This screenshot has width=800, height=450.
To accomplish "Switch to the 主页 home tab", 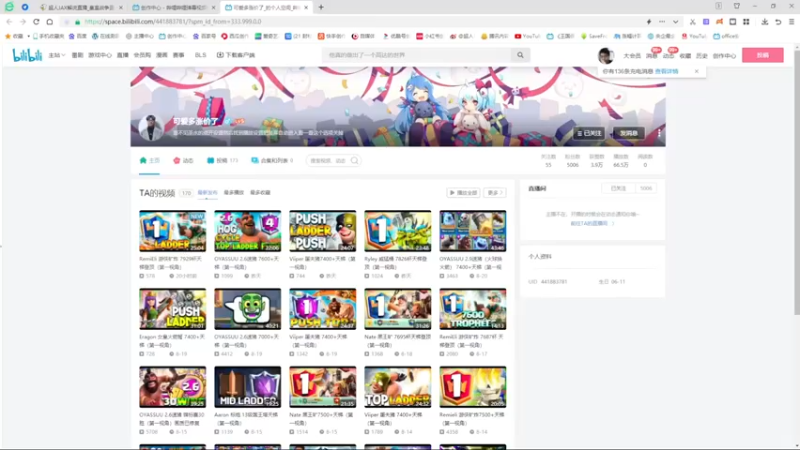I will (149, 161).
